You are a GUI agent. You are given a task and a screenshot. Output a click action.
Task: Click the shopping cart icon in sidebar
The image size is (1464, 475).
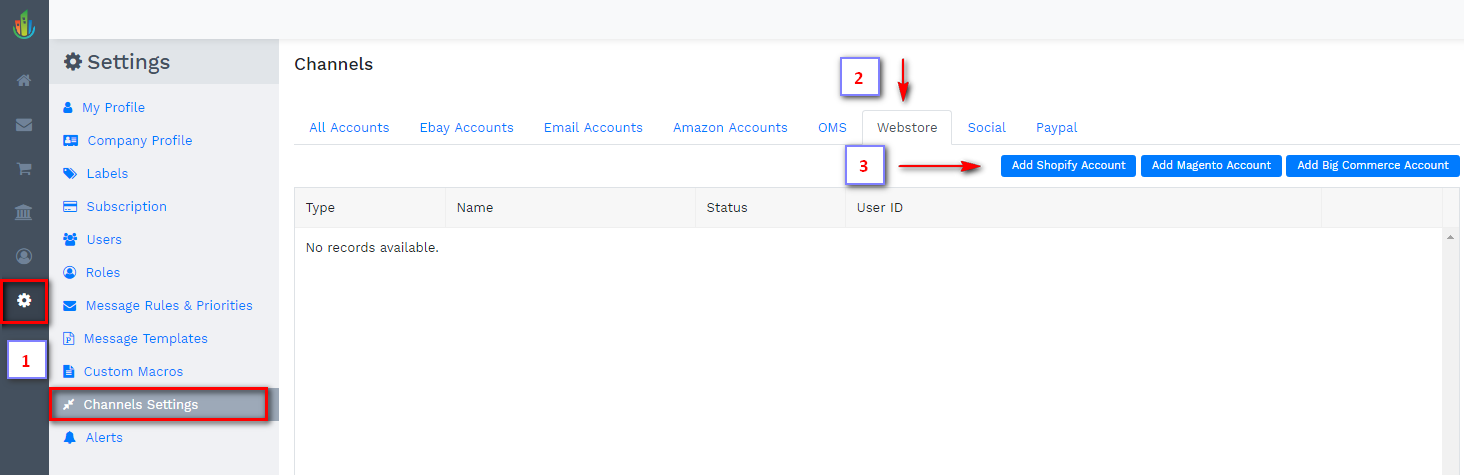click(24, 169)
